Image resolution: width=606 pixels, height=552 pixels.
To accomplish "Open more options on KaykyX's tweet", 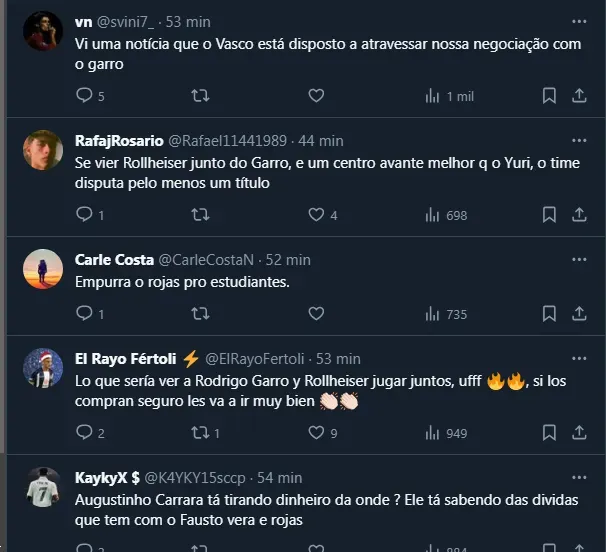I will 579,477.
